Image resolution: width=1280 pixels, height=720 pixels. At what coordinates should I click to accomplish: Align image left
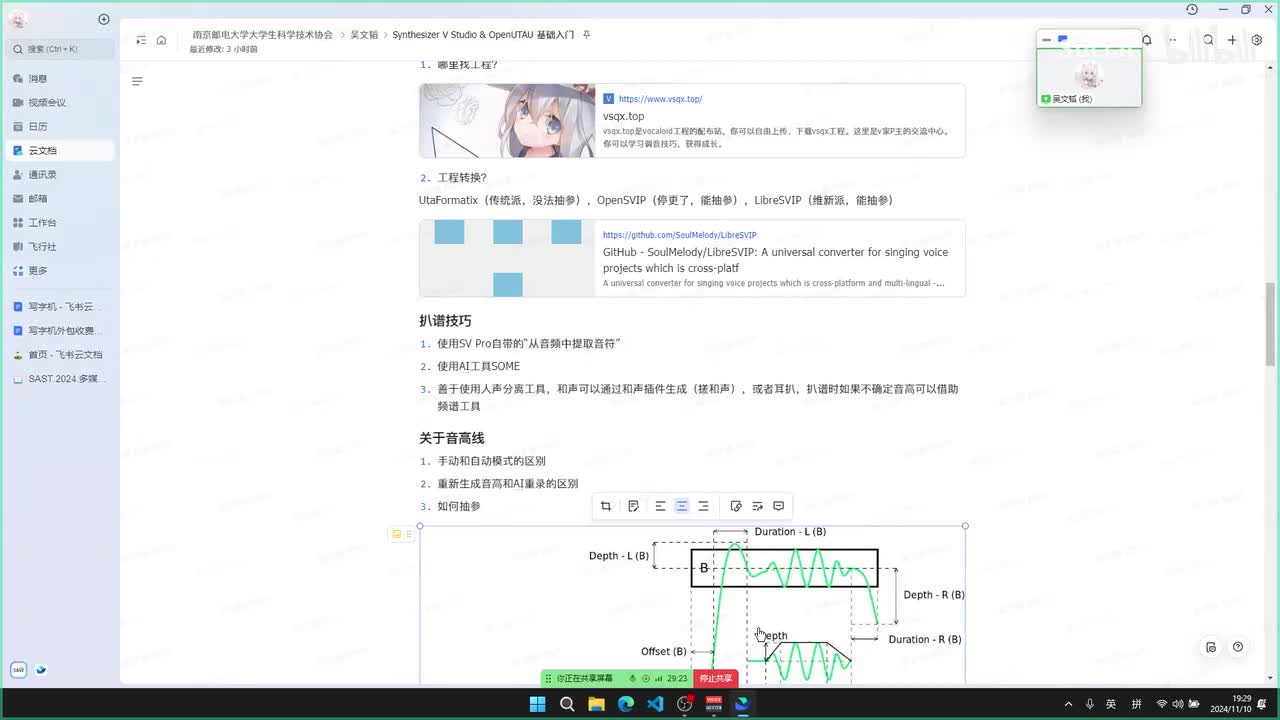[660, 506]
